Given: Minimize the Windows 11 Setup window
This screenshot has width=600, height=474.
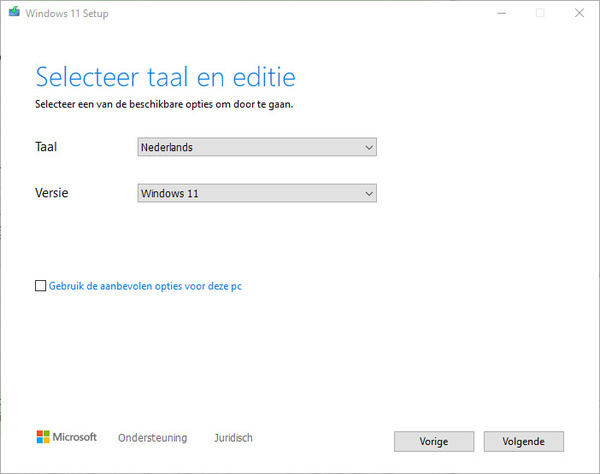Looking at the screenshot, I should (502, 13).
